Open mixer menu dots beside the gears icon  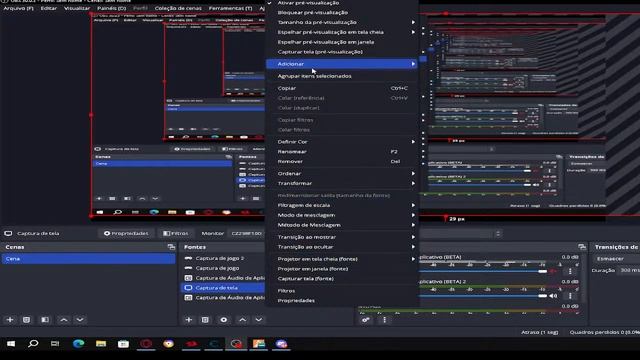point(384,320)
